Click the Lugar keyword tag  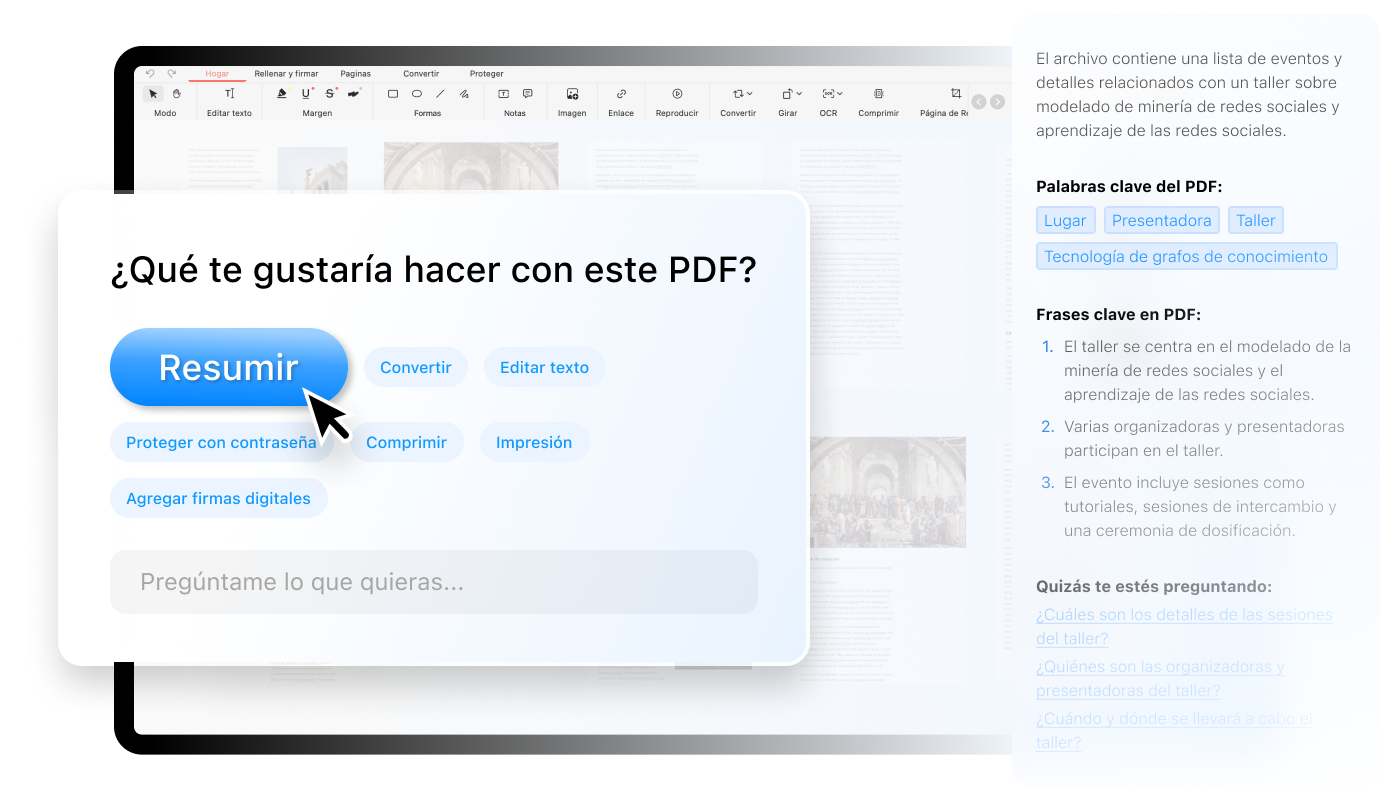[x=1066, y=220]
